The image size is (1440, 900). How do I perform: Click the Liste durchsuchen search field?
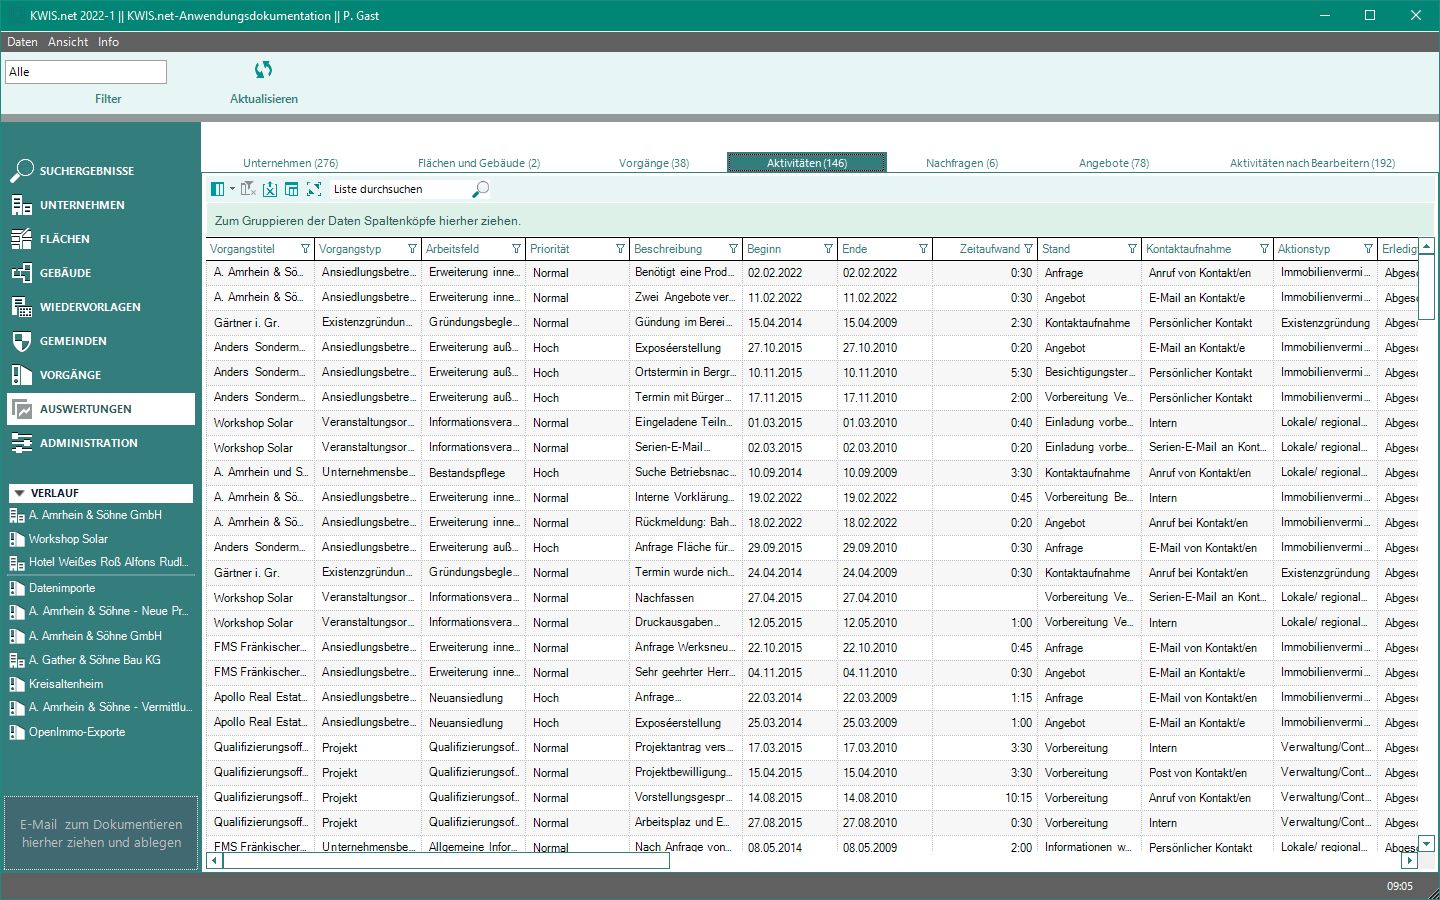click(x=400, y=189)
